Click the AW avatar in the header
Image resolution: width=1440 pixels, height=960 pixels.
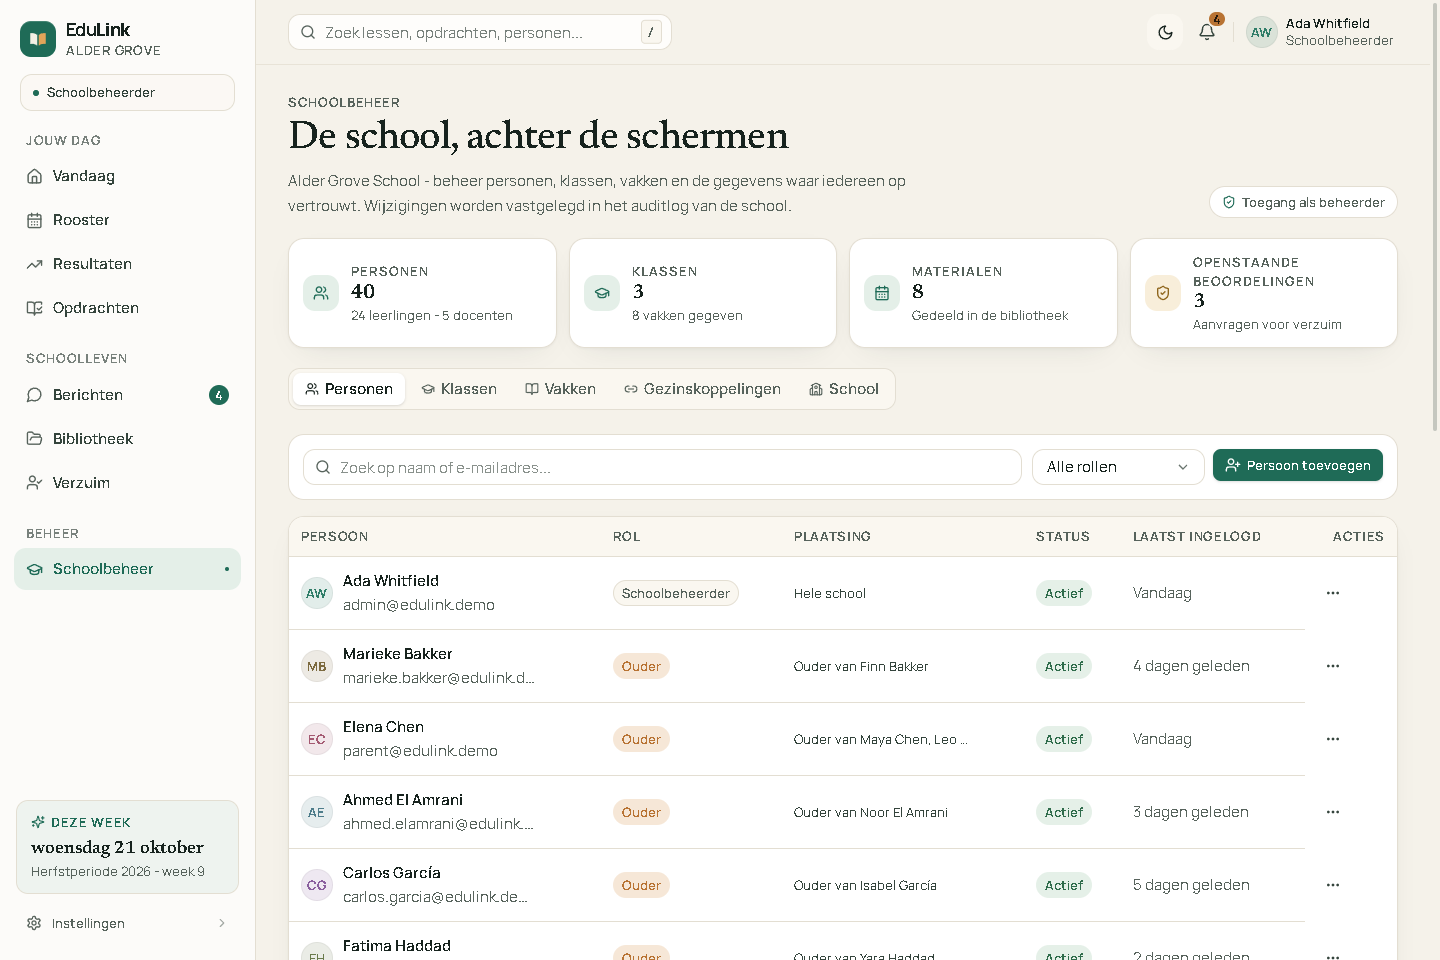(1261, 32)
